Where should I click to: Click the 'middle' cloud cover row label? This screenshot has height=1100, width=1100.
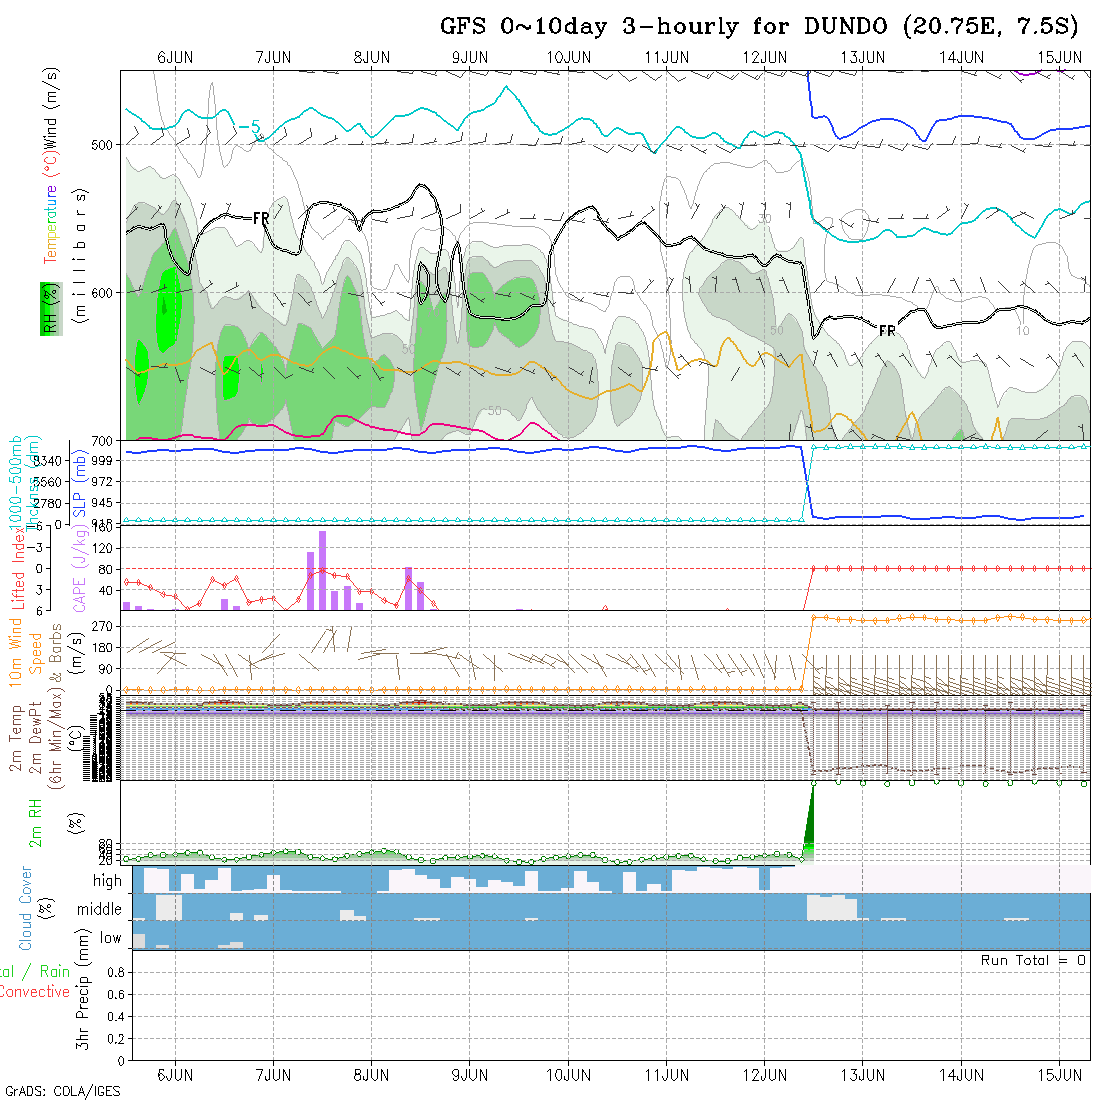pos(100,910)
